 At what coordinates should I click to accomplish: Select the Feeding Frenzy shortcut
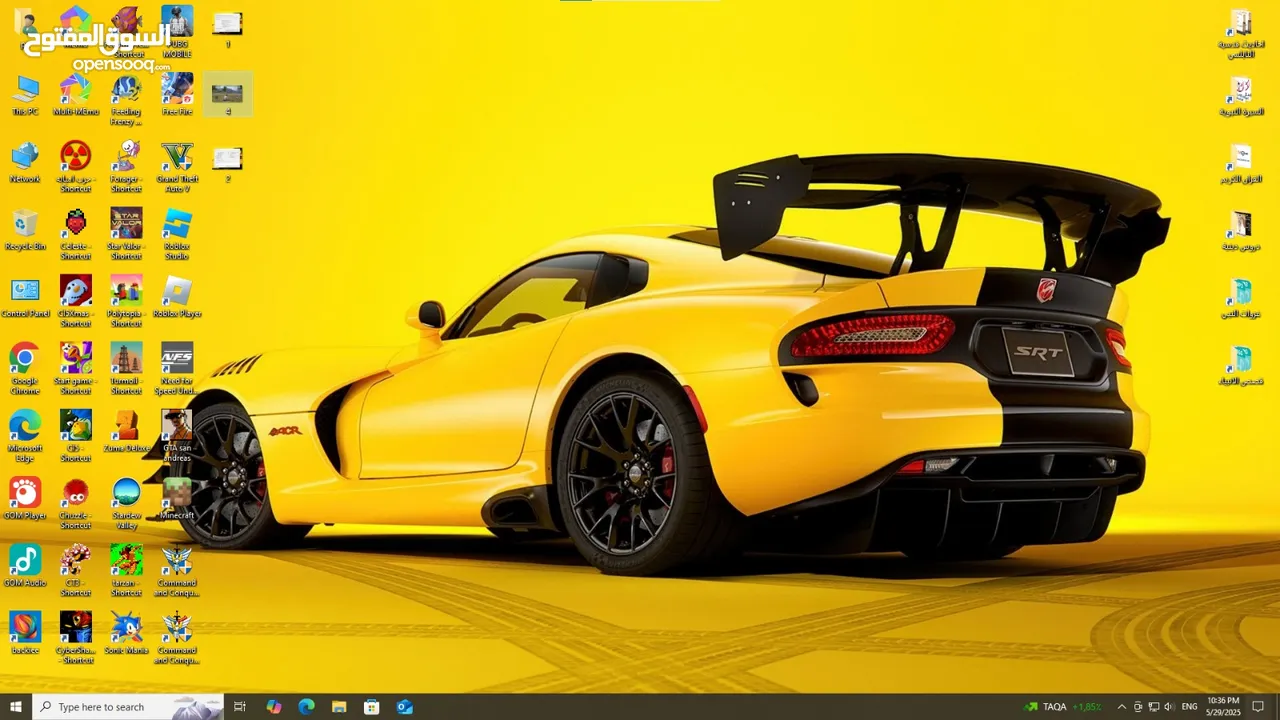126,100
